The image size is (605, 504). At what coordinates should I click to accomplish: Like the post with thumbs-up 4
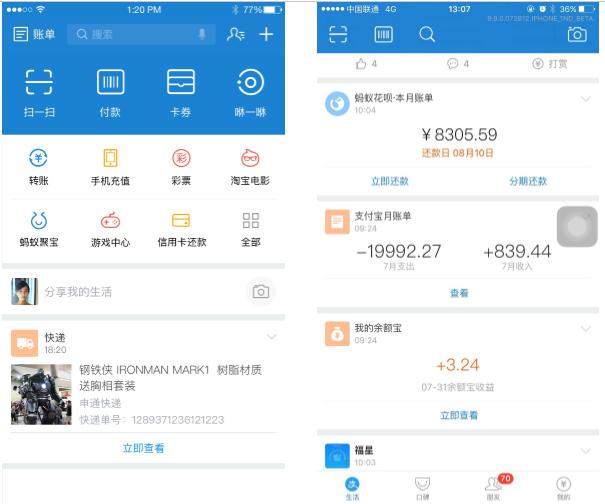pyautogui.click(x=366, y=64)
